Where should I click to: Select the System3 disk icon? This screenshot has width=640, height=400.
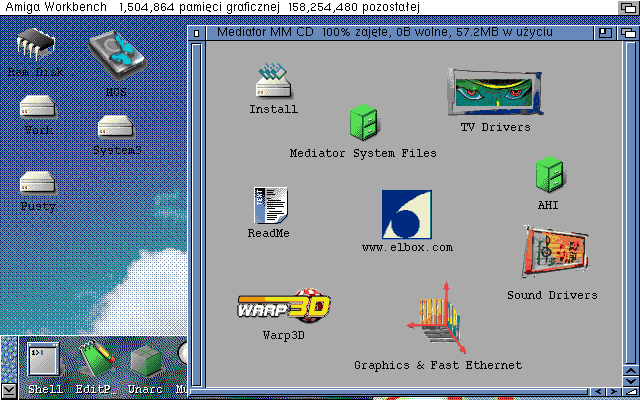click(116, 126)
